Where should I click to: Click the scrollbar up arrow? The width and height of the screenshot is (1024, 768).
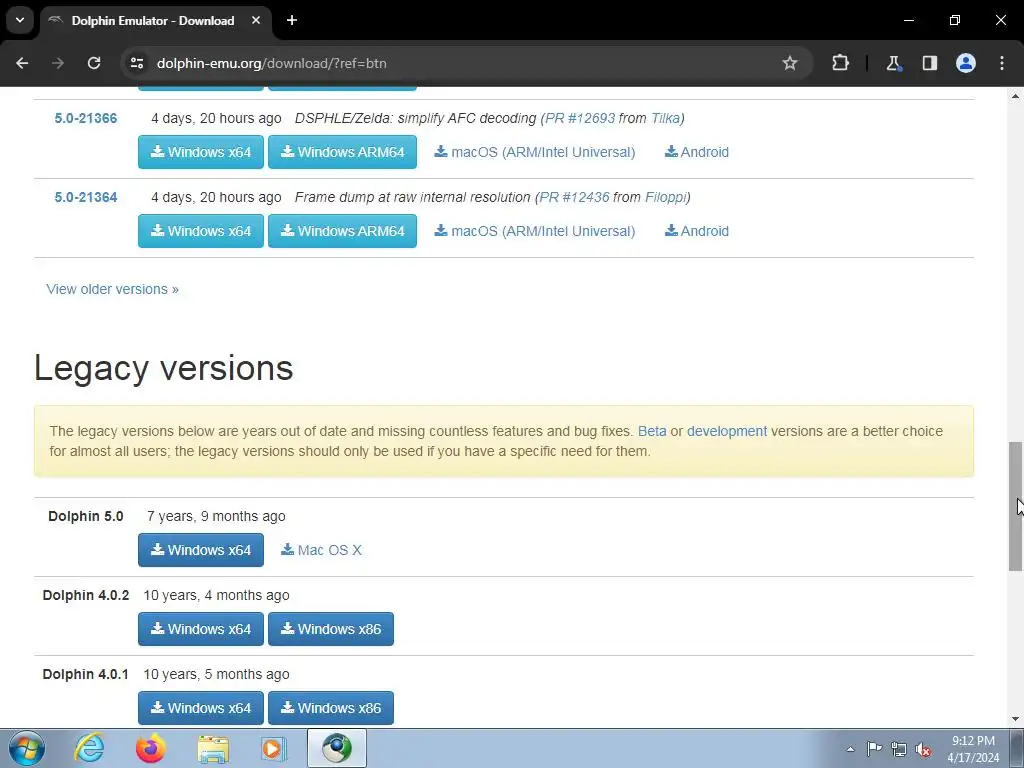point(1015,96)
